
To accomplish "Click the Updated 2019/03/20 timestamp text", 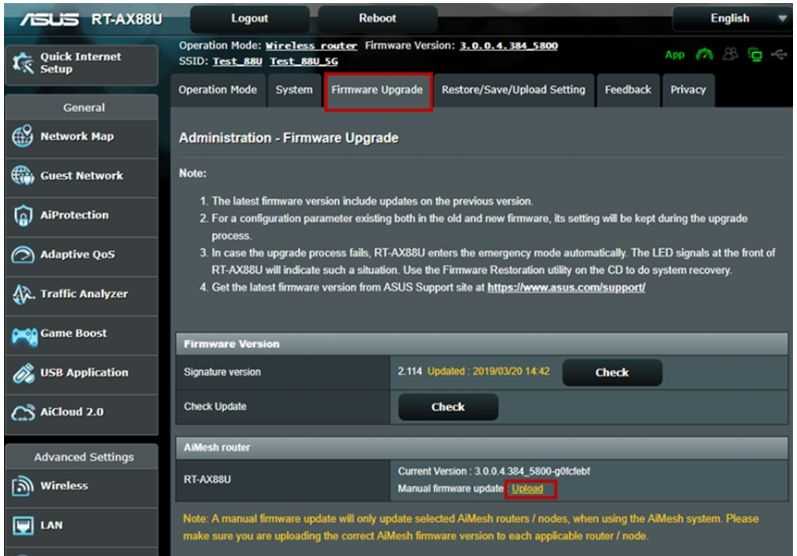I will 488,372.
